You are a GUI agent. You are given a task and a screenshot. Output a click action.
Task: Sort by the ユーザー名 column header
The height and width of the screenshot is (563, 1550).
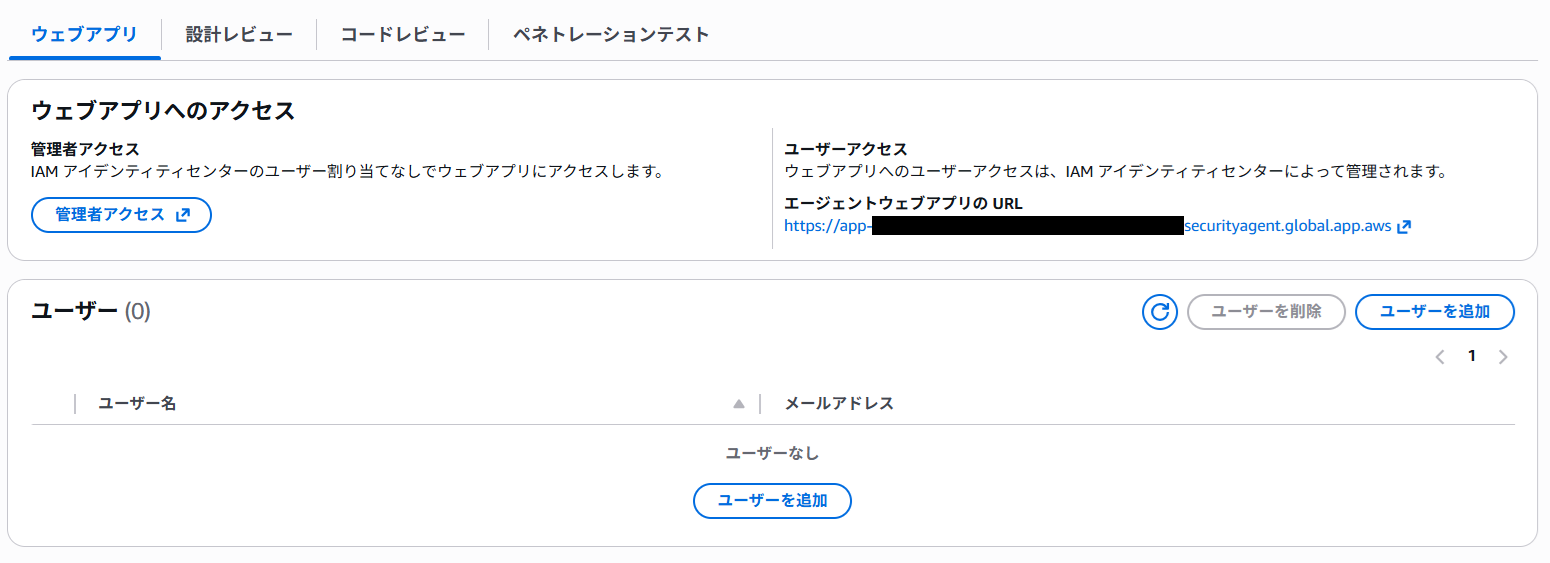[138, 404]
